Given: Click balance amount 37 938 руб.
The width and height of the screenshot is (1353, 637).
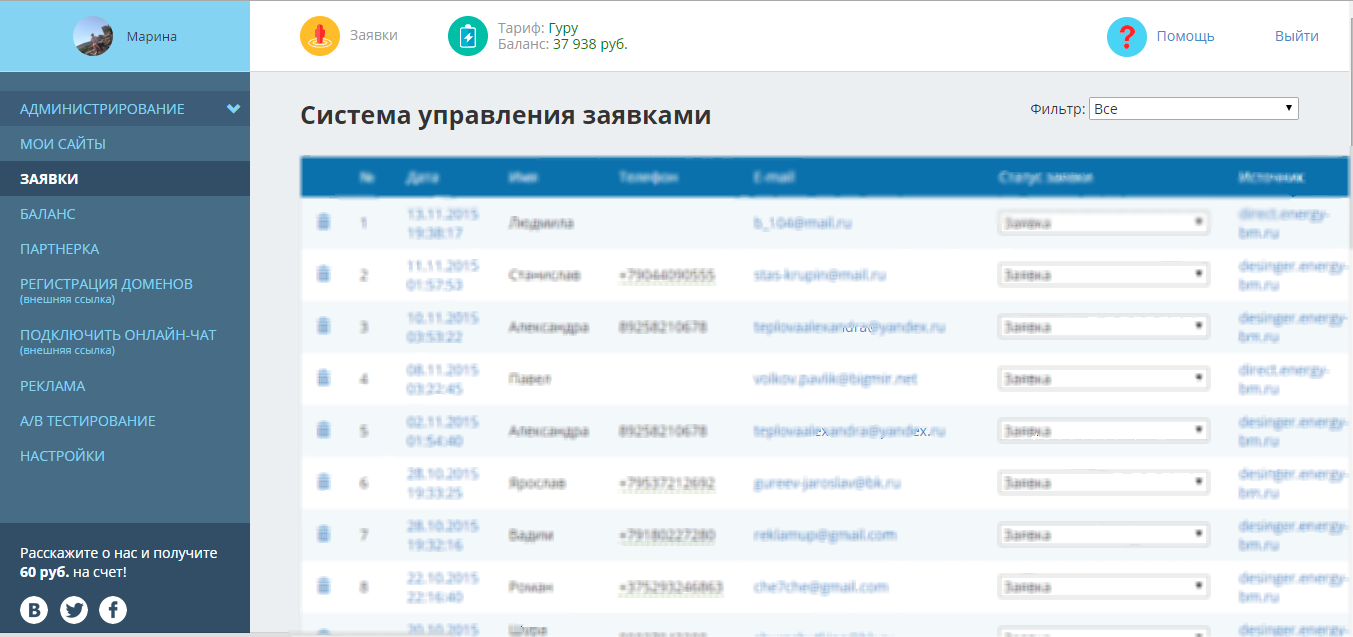Looking at the screenshot, I should pos(590,44).
